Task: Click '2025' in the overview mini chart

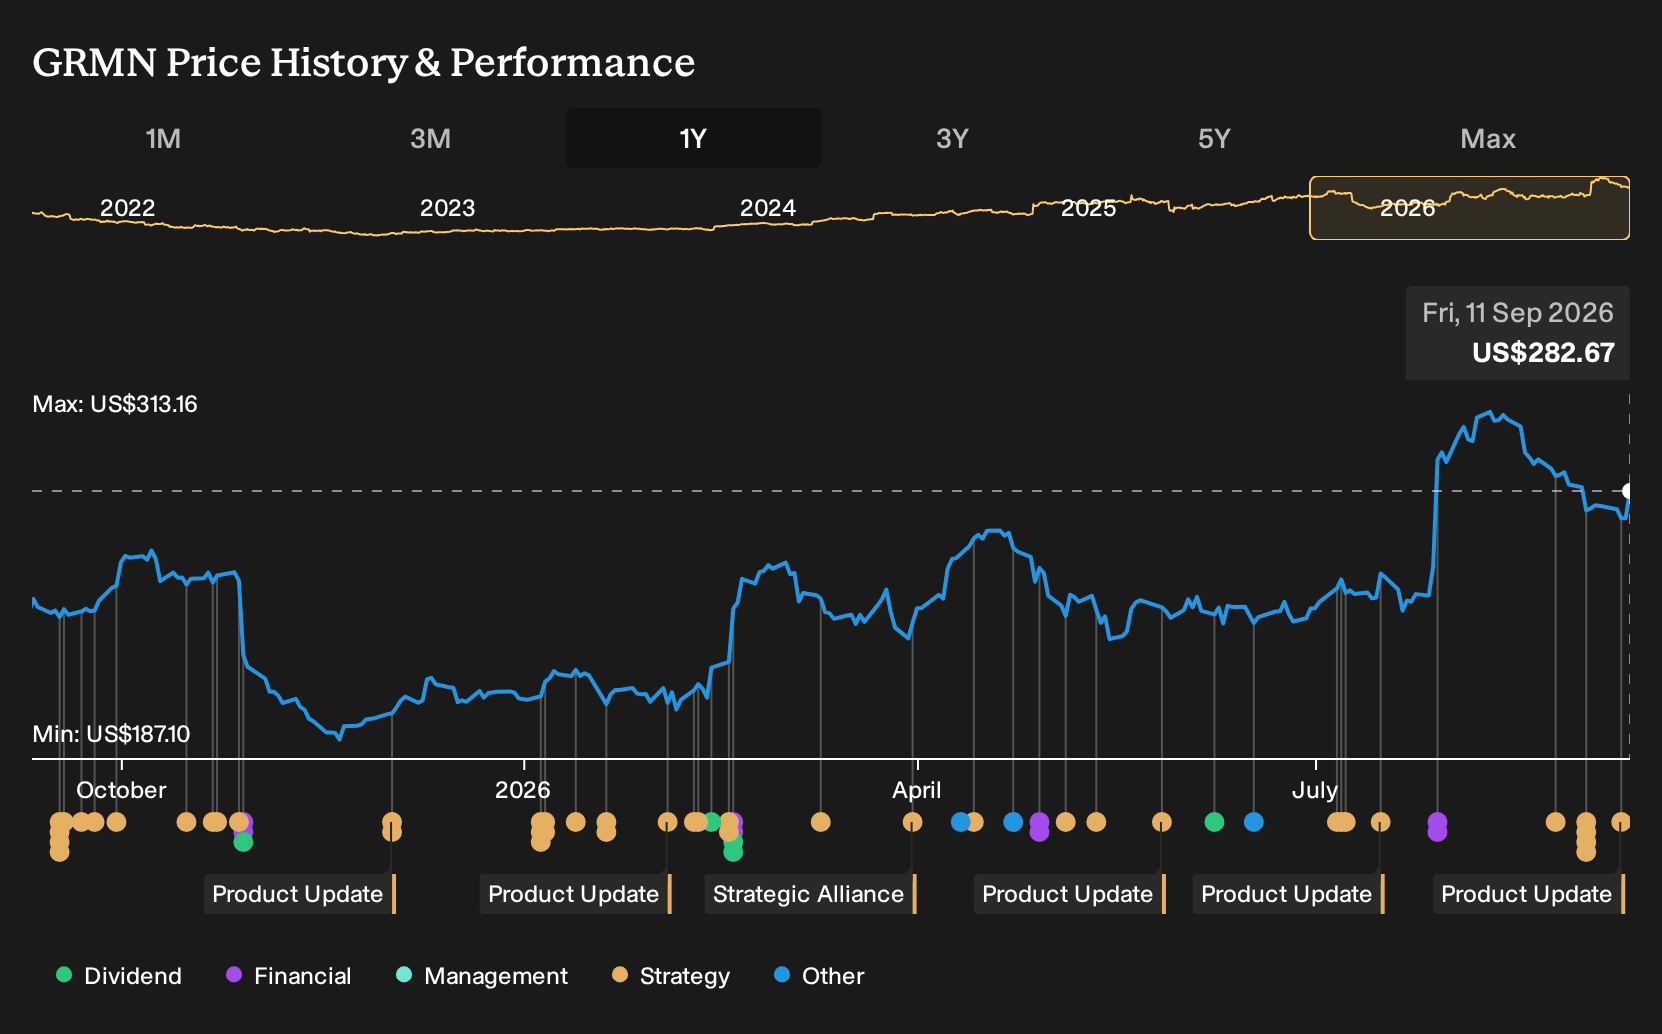Action: tap(1088, 208)
